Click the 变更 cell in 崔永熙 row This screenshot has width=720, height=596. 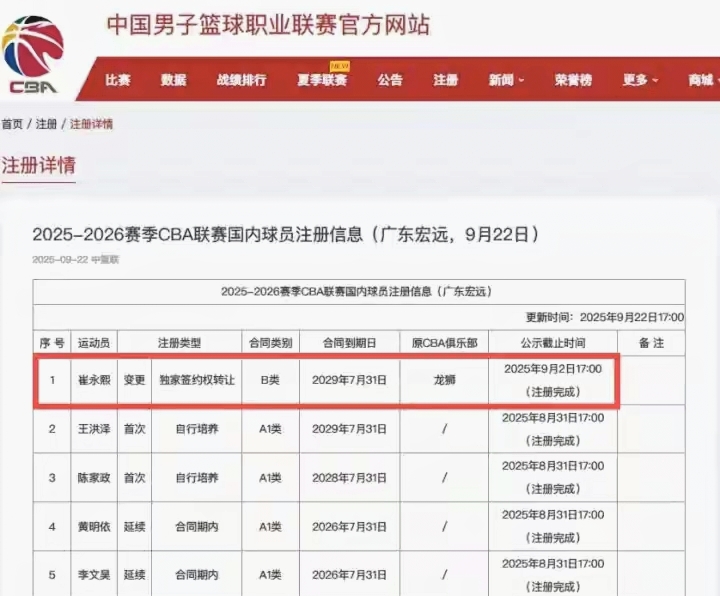(135, 380)
